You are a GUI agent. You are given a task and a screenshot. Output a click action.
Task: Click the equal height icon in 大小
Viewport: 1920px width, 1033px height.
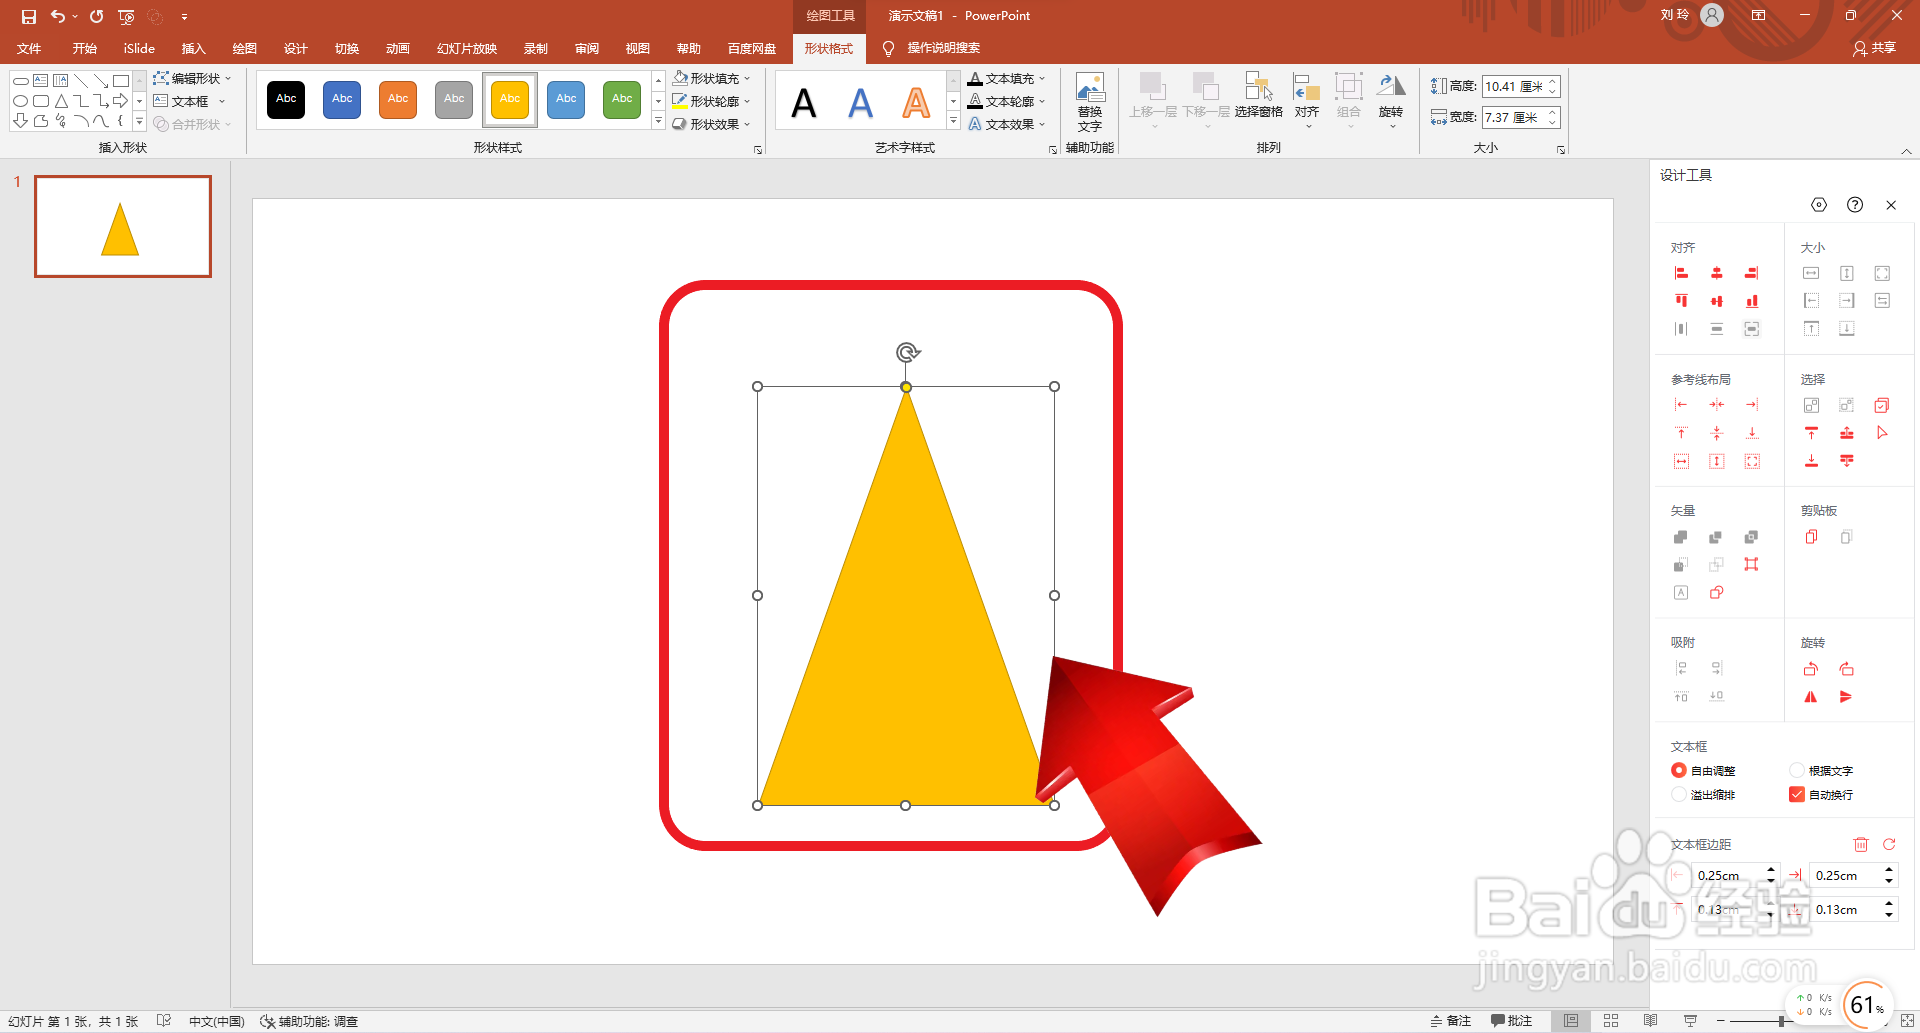(x=1847, y=273)
